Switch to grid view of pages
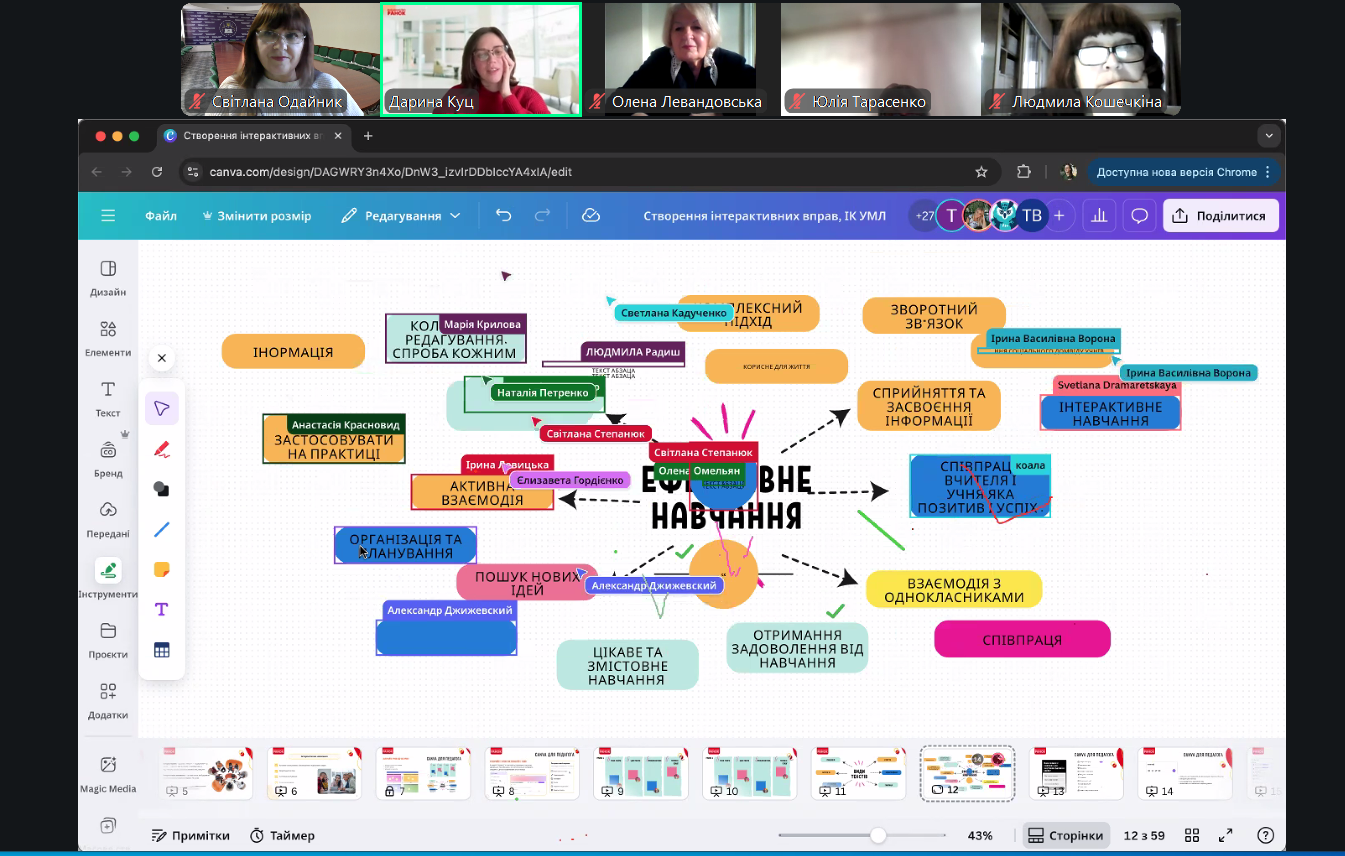Image resolution: width=1345 pixels, height=856 pixels. pyautogui.click(x=1192, y=835)
